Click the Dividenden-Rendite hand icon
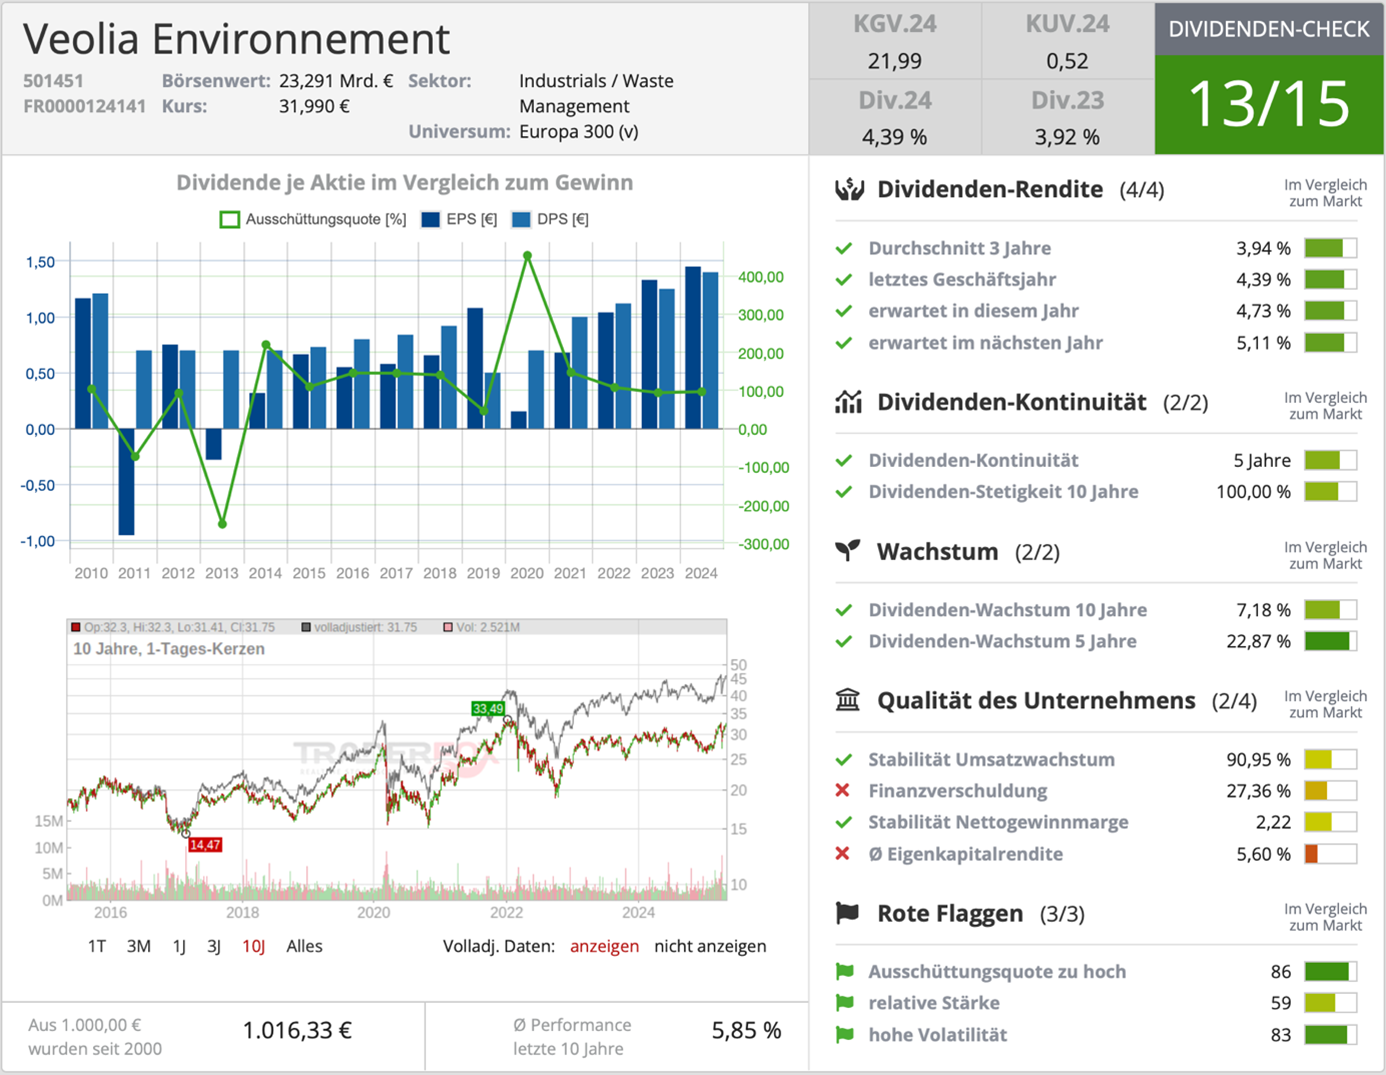 849,189
